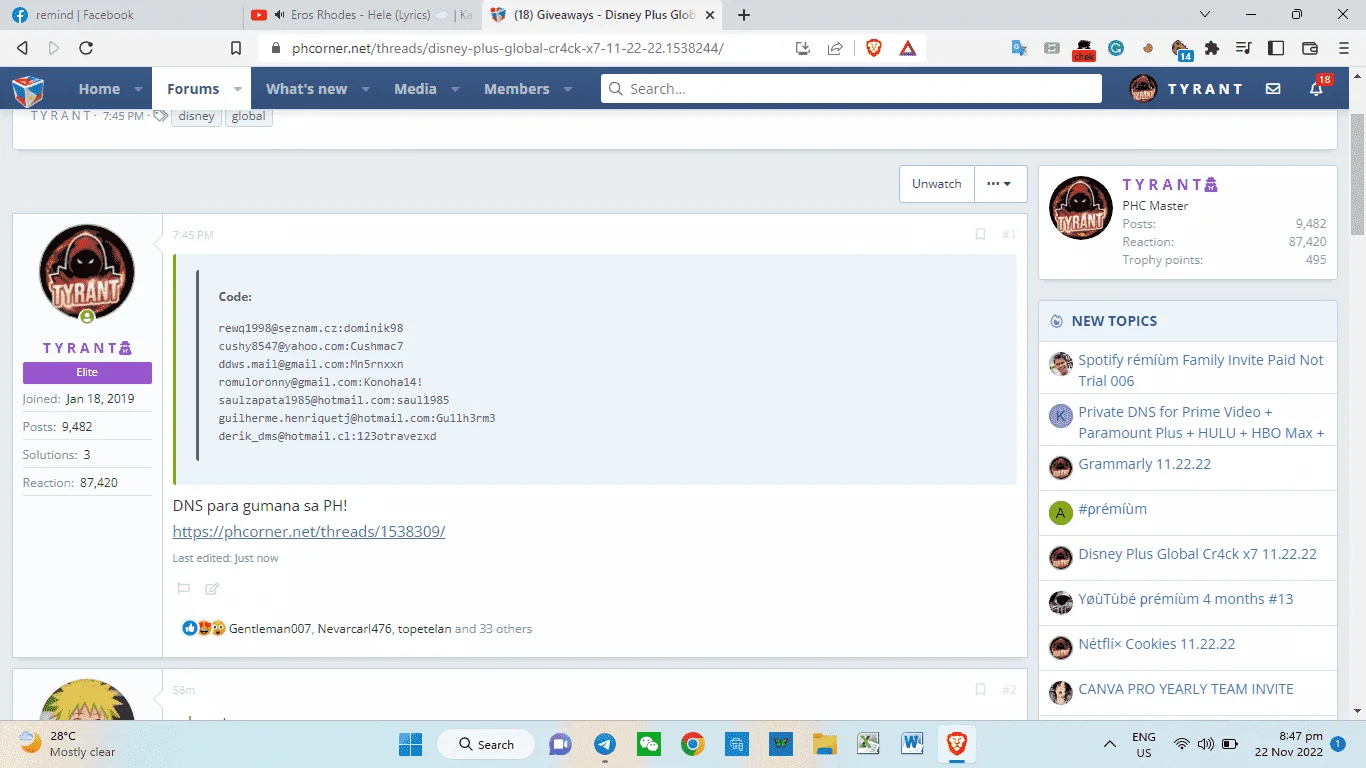The image size is (1366, 768).
Task: Click the edit icon under post #1
Action: tap(212, 589)
